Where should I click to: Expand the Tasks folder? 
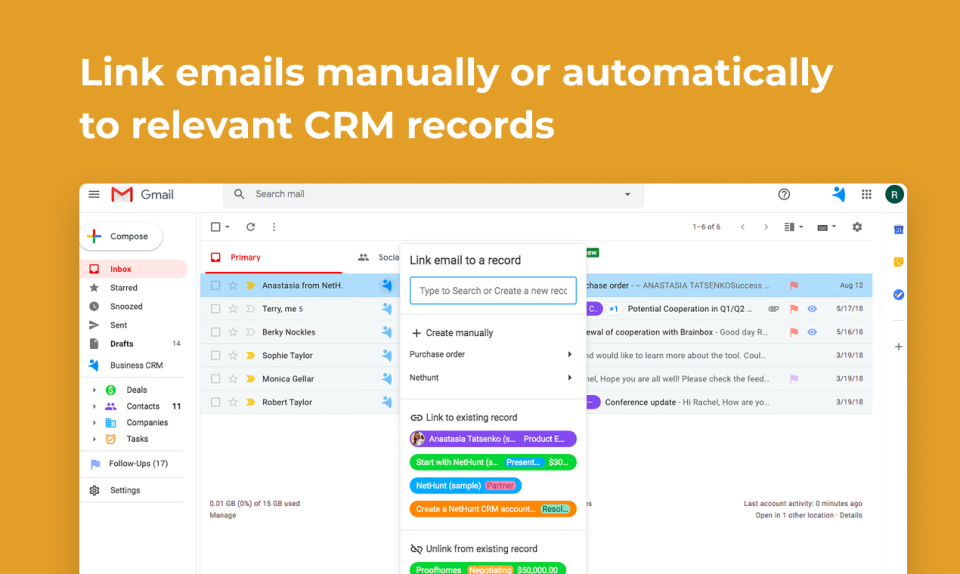pos(94,439)
